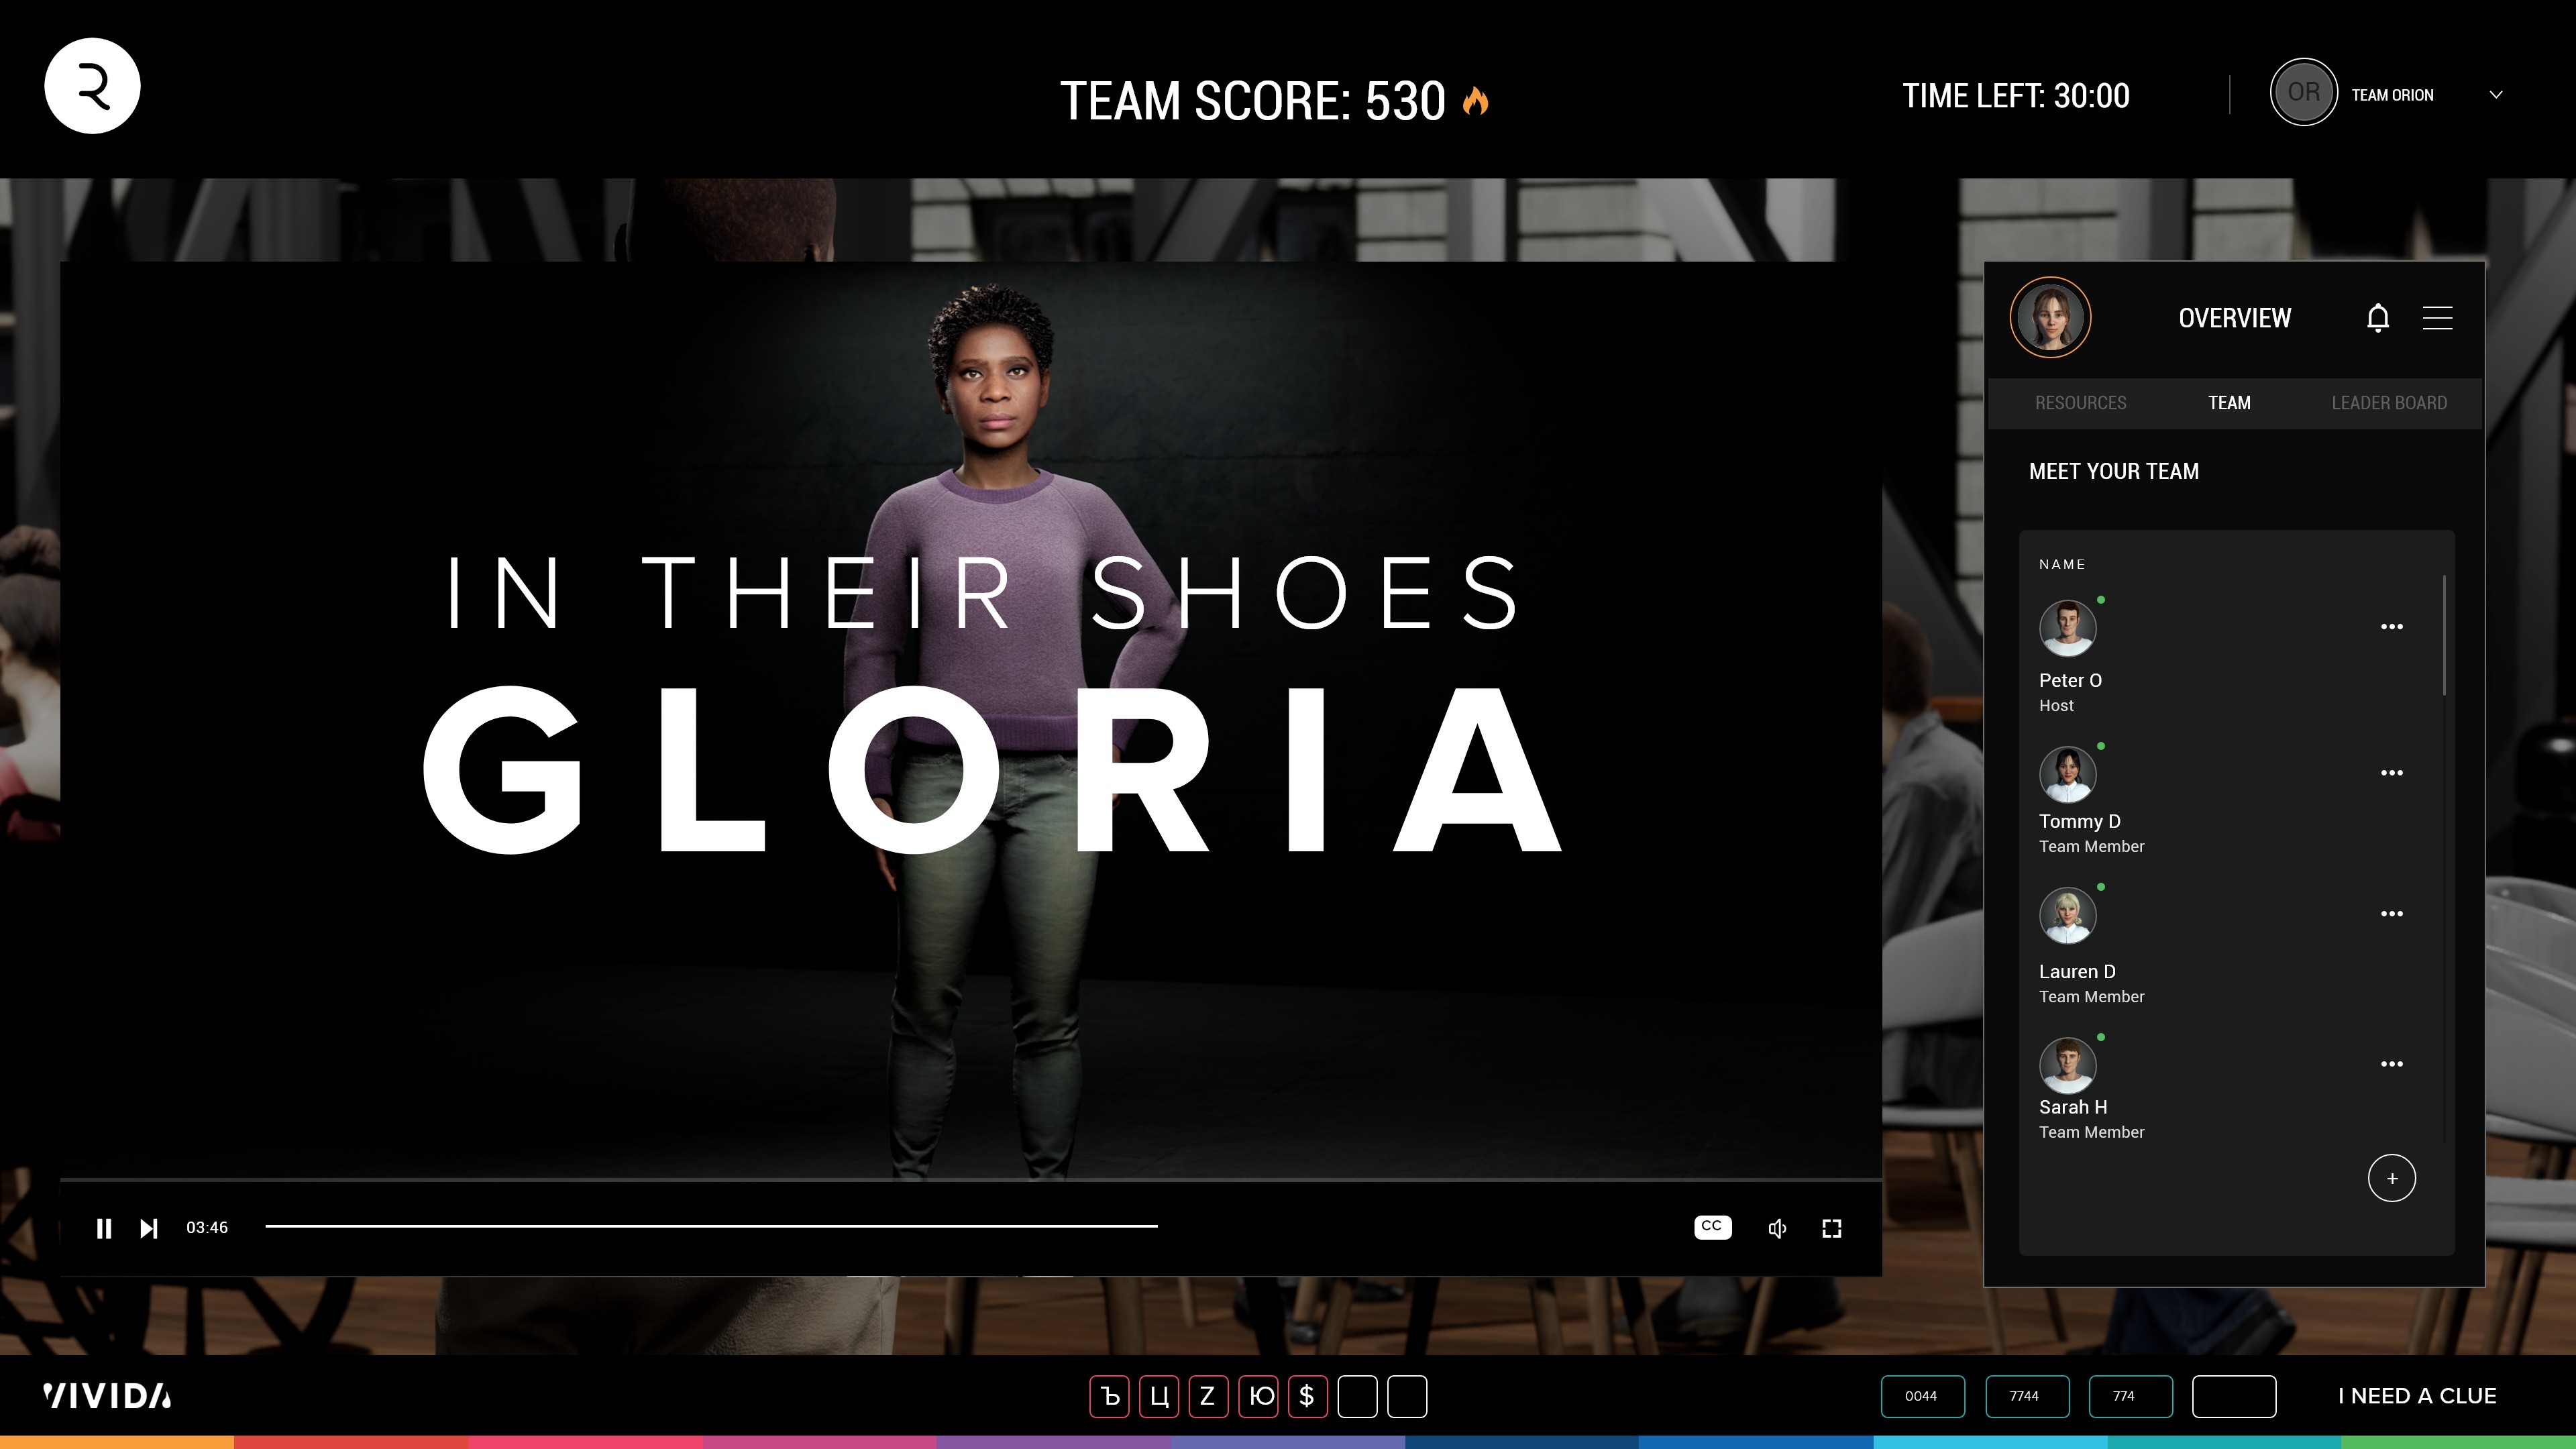2576x1449 pixels.
Task: Pause the Gloria video
Action: (103, 1228)
